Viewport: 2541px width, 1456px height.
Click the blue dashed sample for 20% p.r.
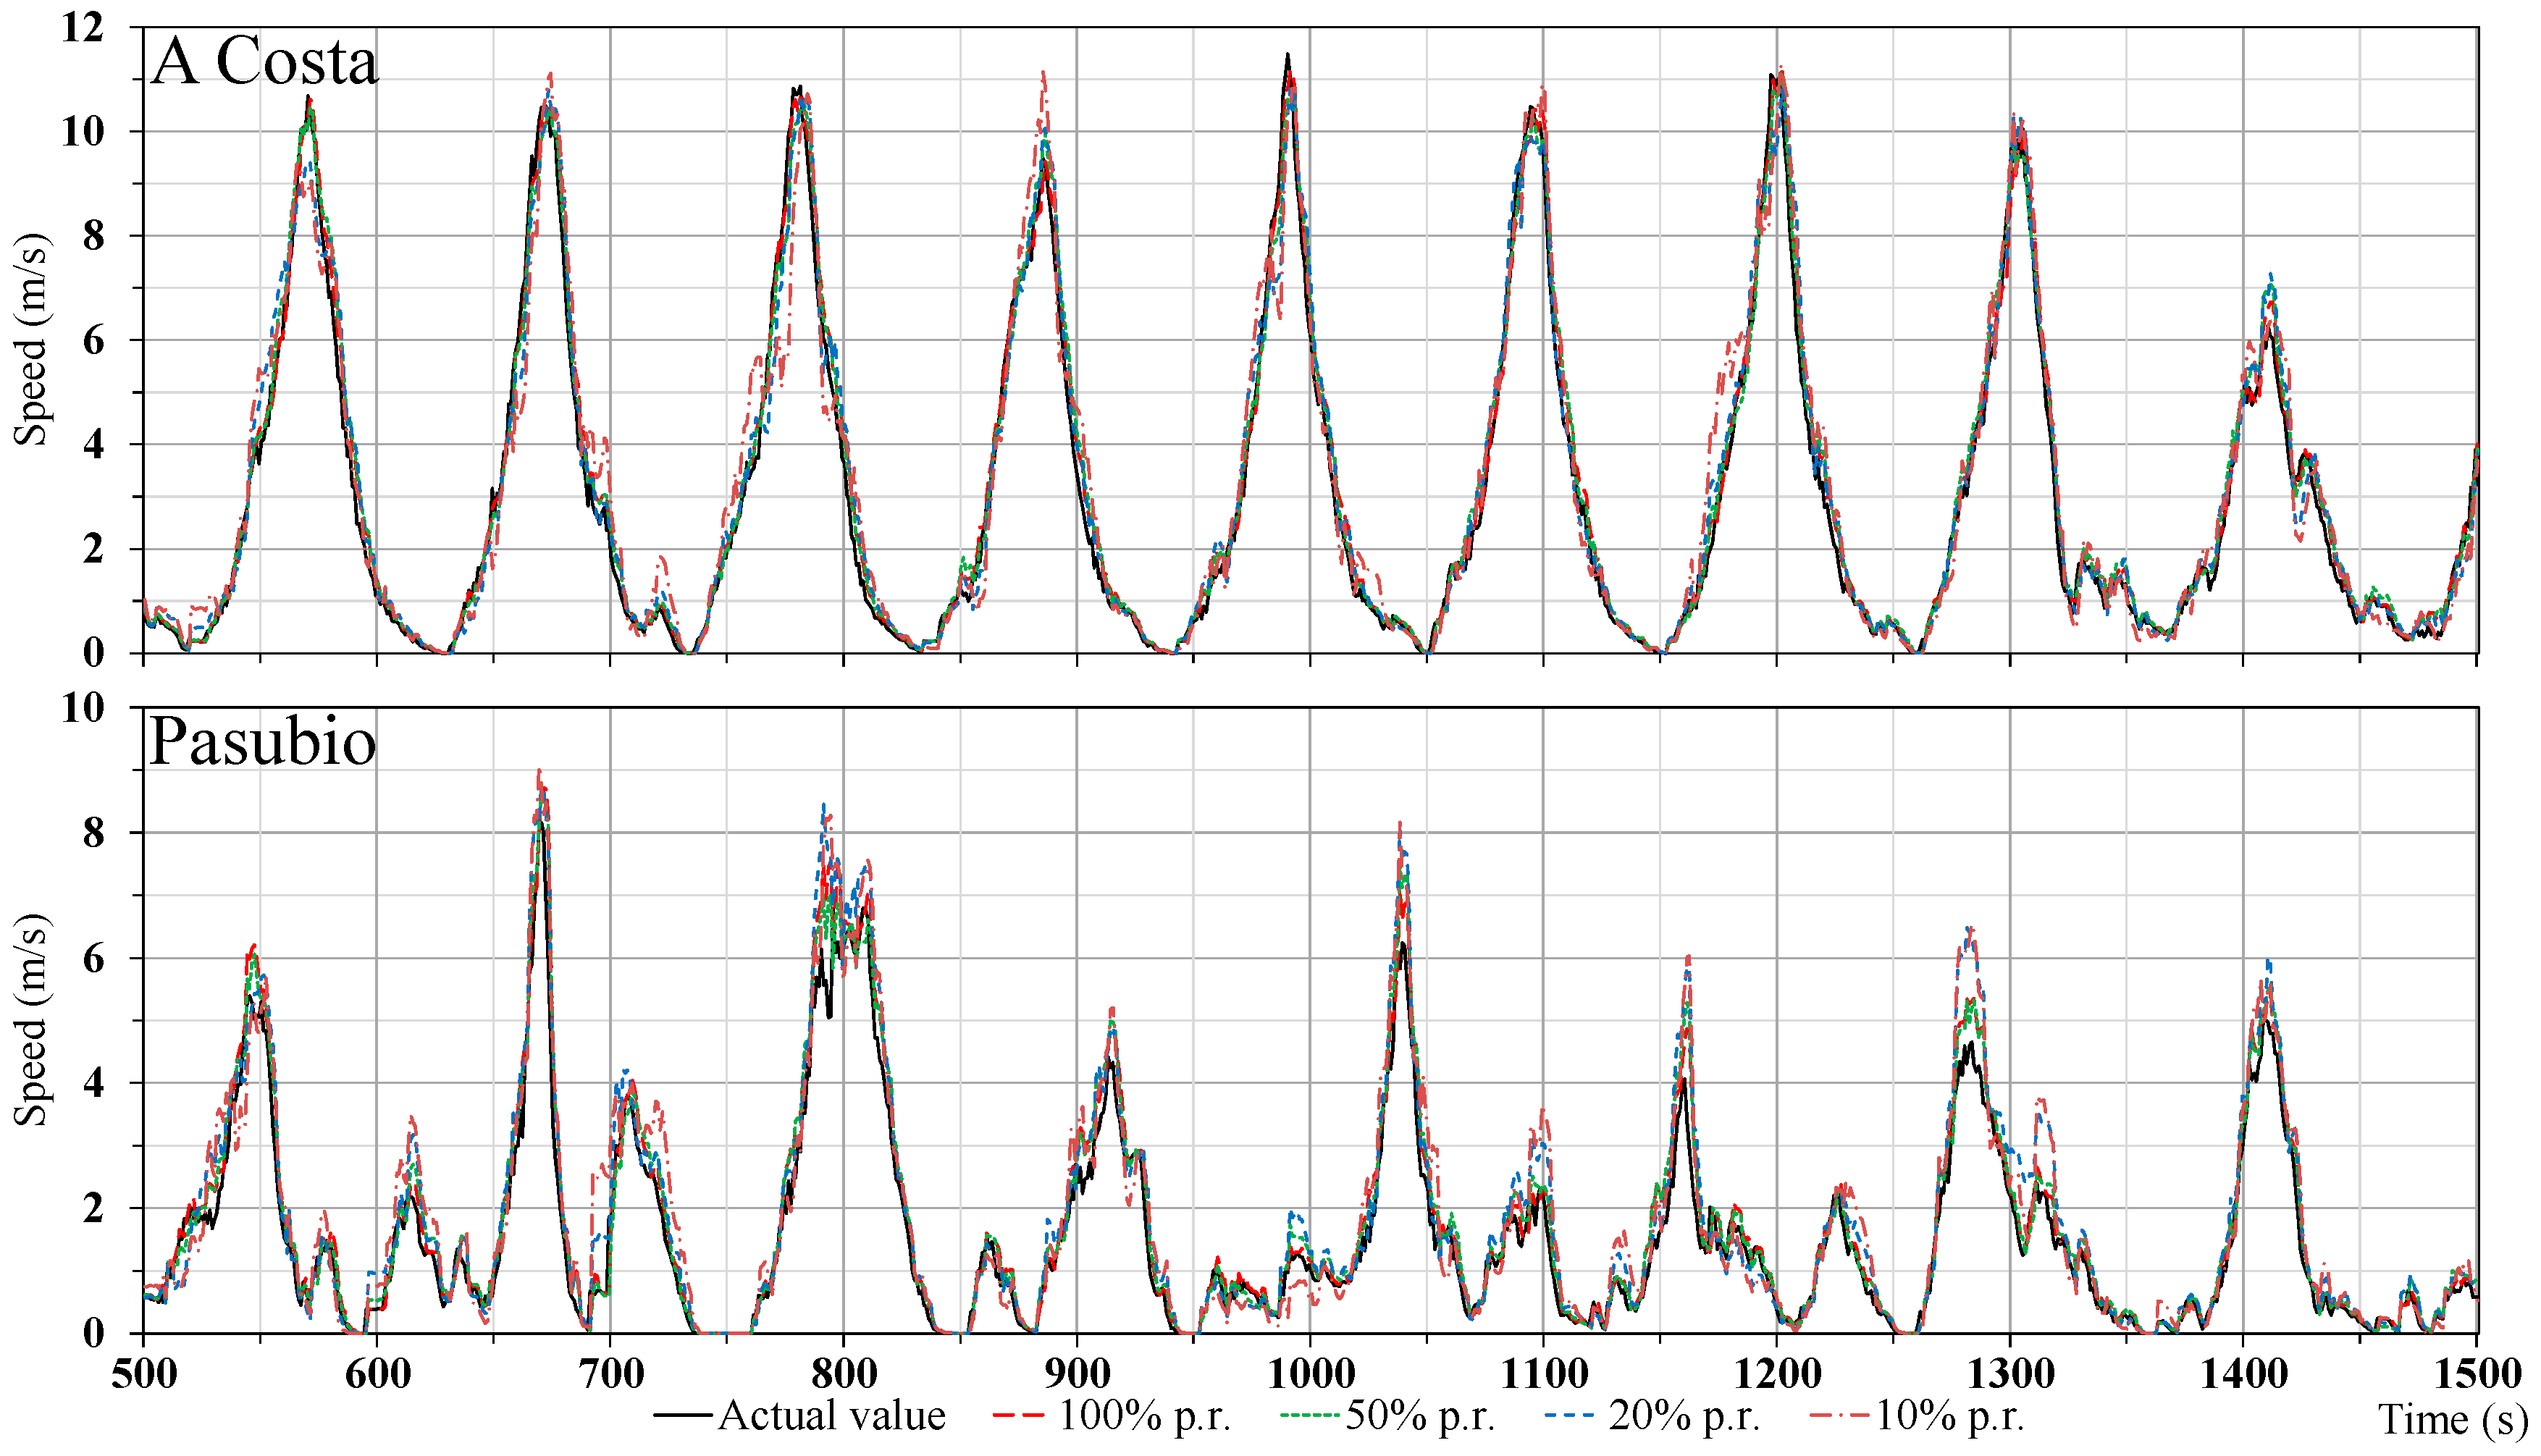[x=1570, y=1416]
